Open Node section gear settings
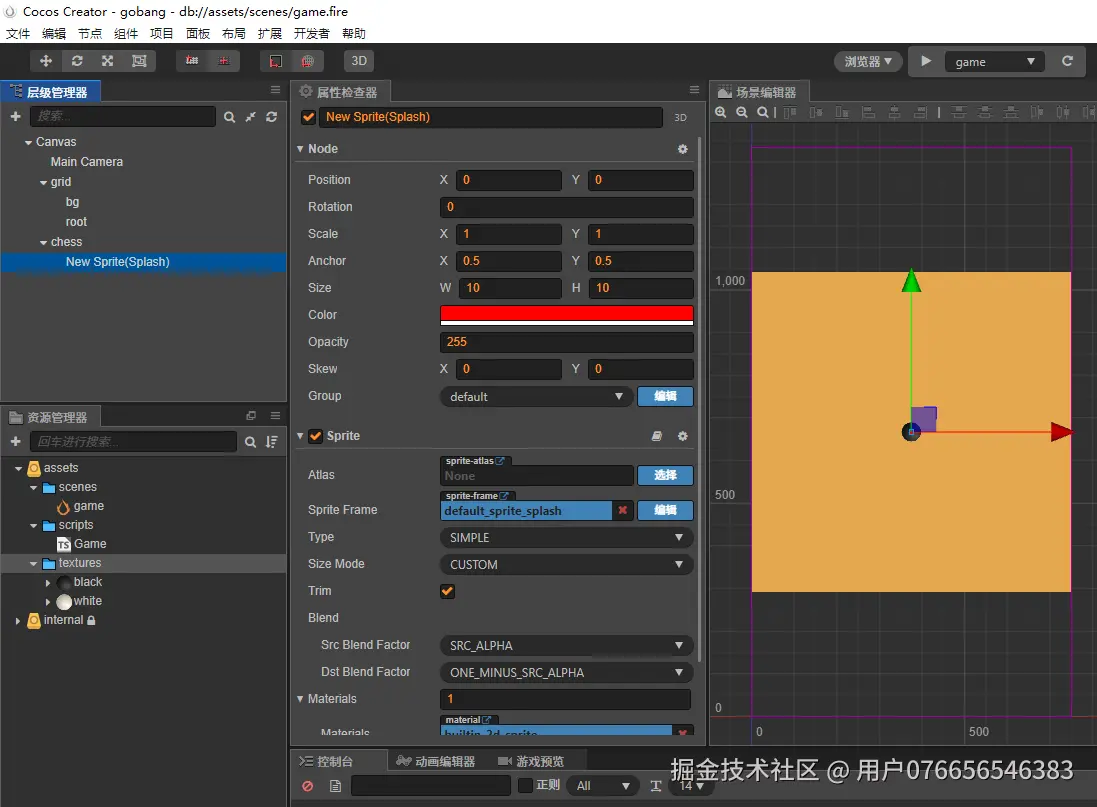Image resolution: width=1097 pixels, height=807 pixels. click(x=683, y=149)
